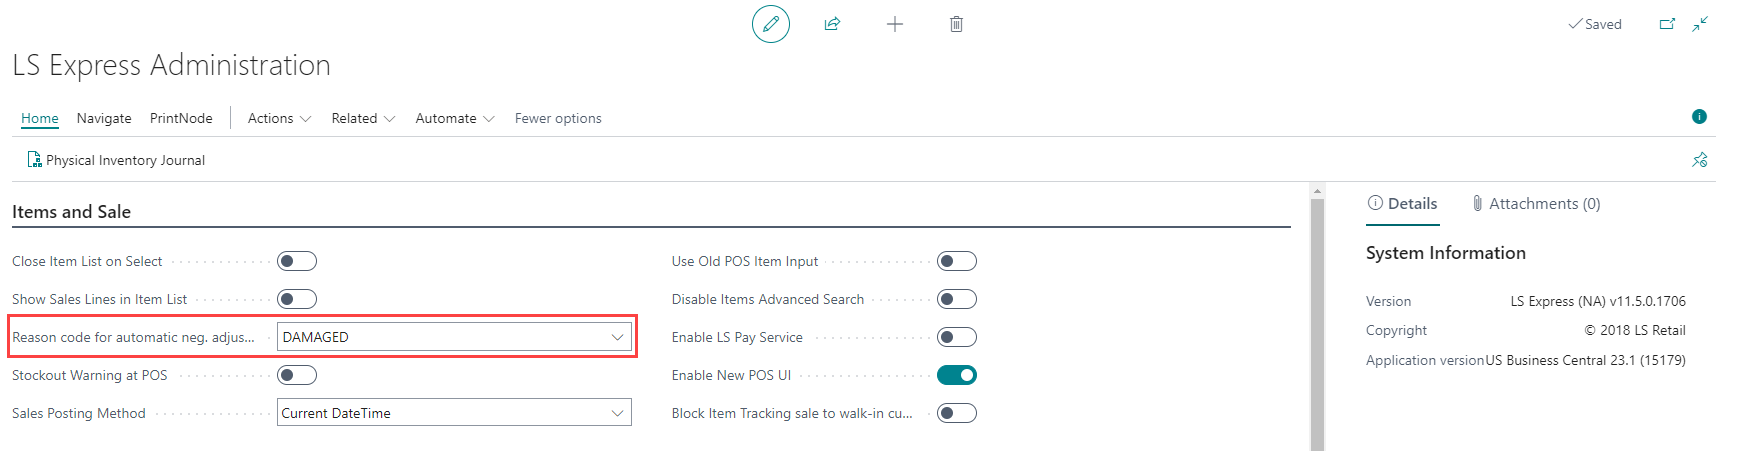
Task: Click the collapse page arrows icon
Action: pyautogui.click(x=1700, y=24)
